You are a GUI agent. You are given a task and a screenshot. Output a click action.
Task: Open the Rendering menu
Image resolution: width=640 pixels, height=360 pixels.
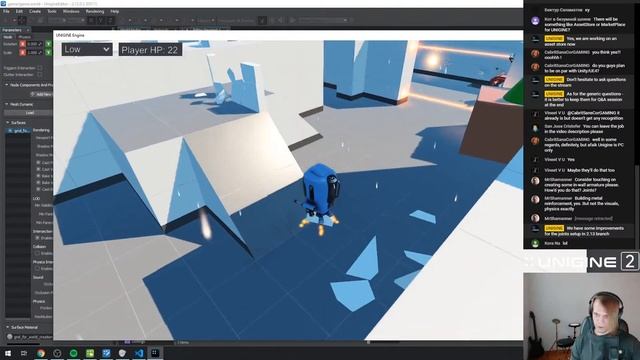click(x=95, y=11)
